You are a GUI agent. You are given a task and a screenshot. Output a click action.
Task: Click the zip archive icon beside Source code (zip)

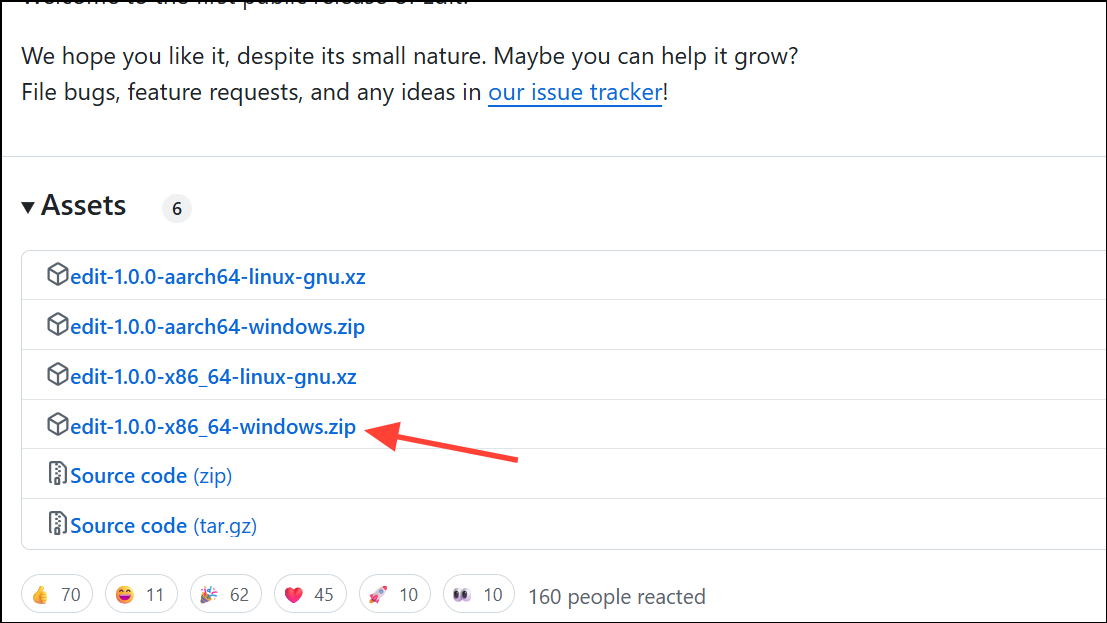tap(57, 474)
